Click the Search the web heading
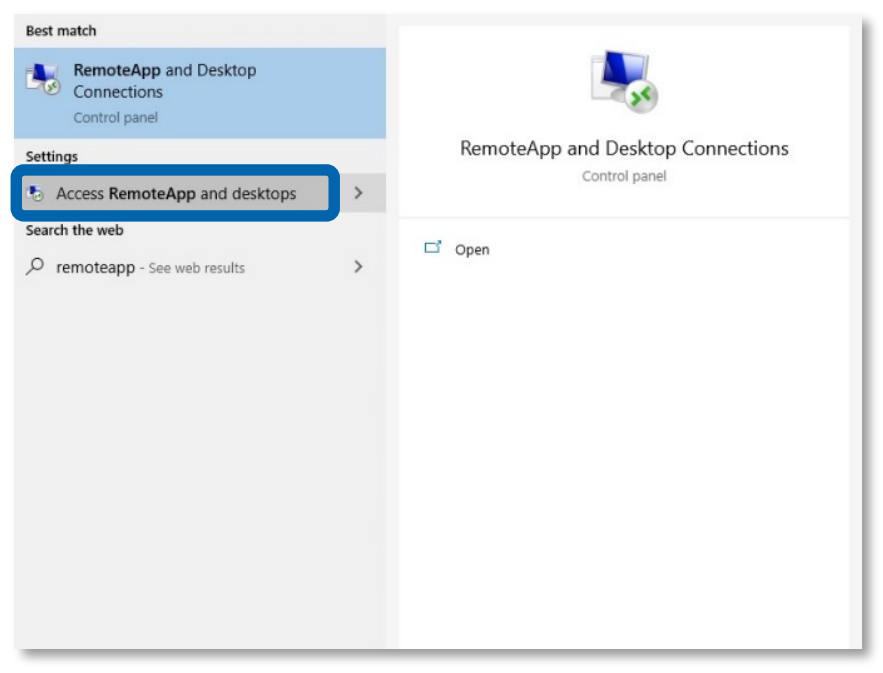This screenshot has width=883, height=673. (x=74, y=230)
